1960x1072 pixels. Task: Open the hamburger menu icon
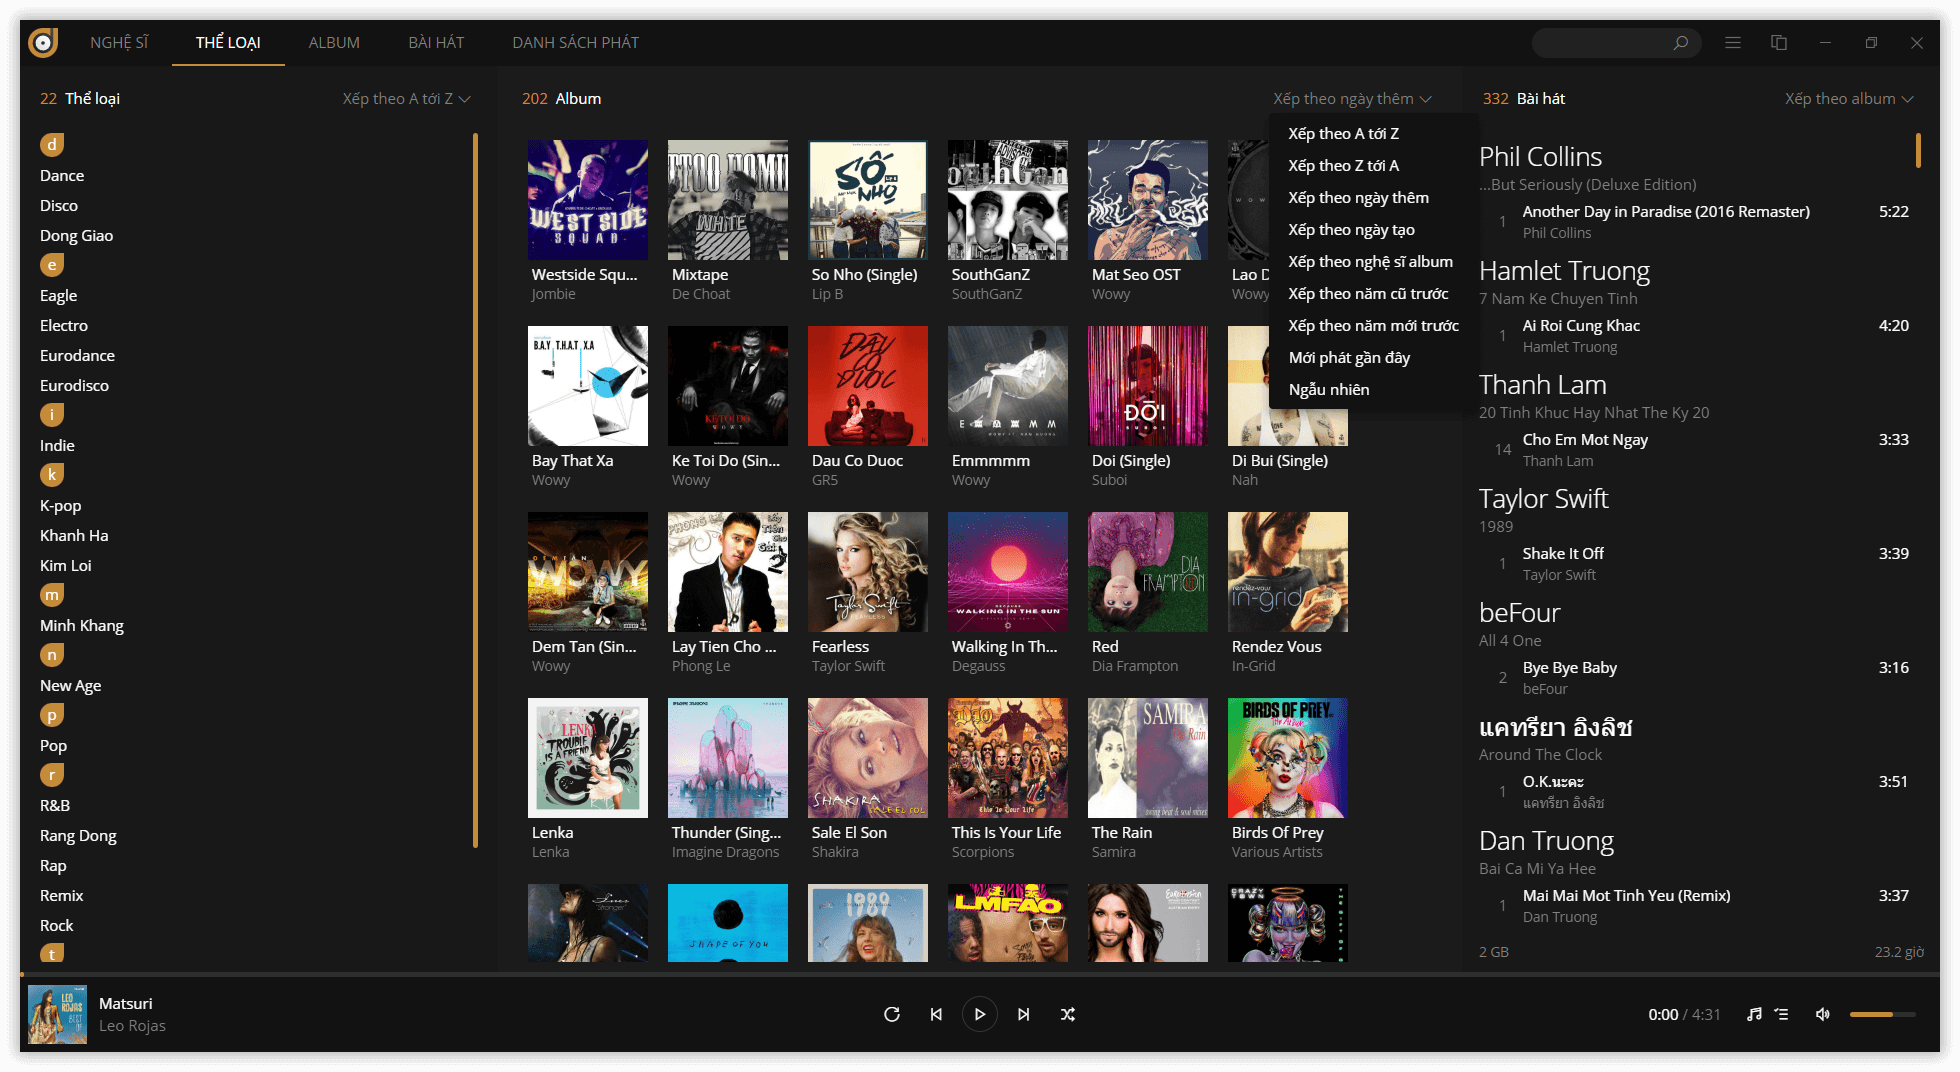tap(1733, 43)
